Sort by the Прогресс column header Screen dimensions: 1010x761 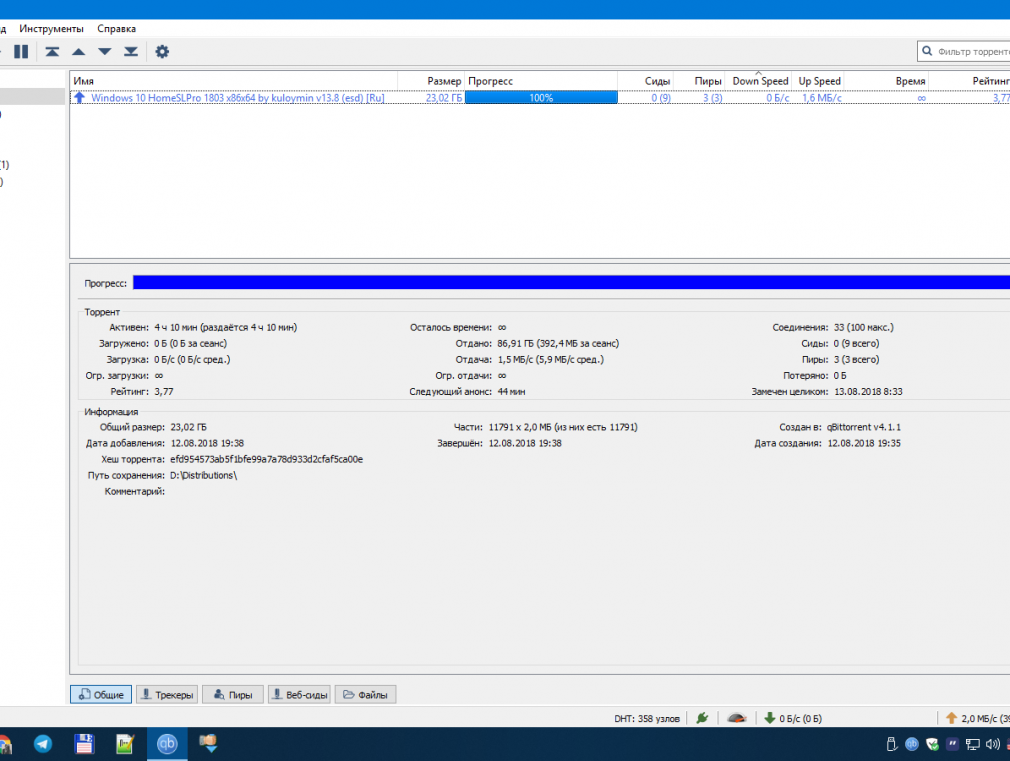click(541, 81)
